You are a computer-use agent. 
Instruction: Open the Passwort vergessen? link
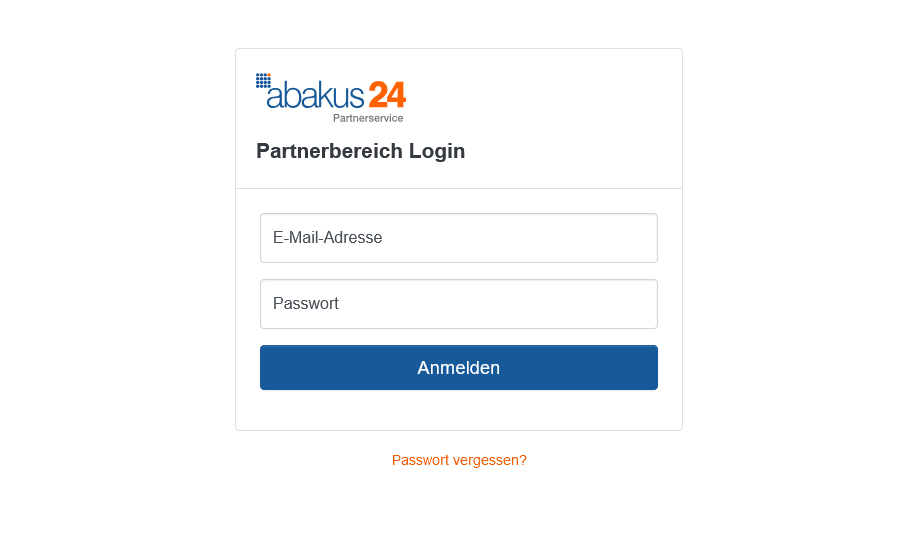tap(459, 460)
